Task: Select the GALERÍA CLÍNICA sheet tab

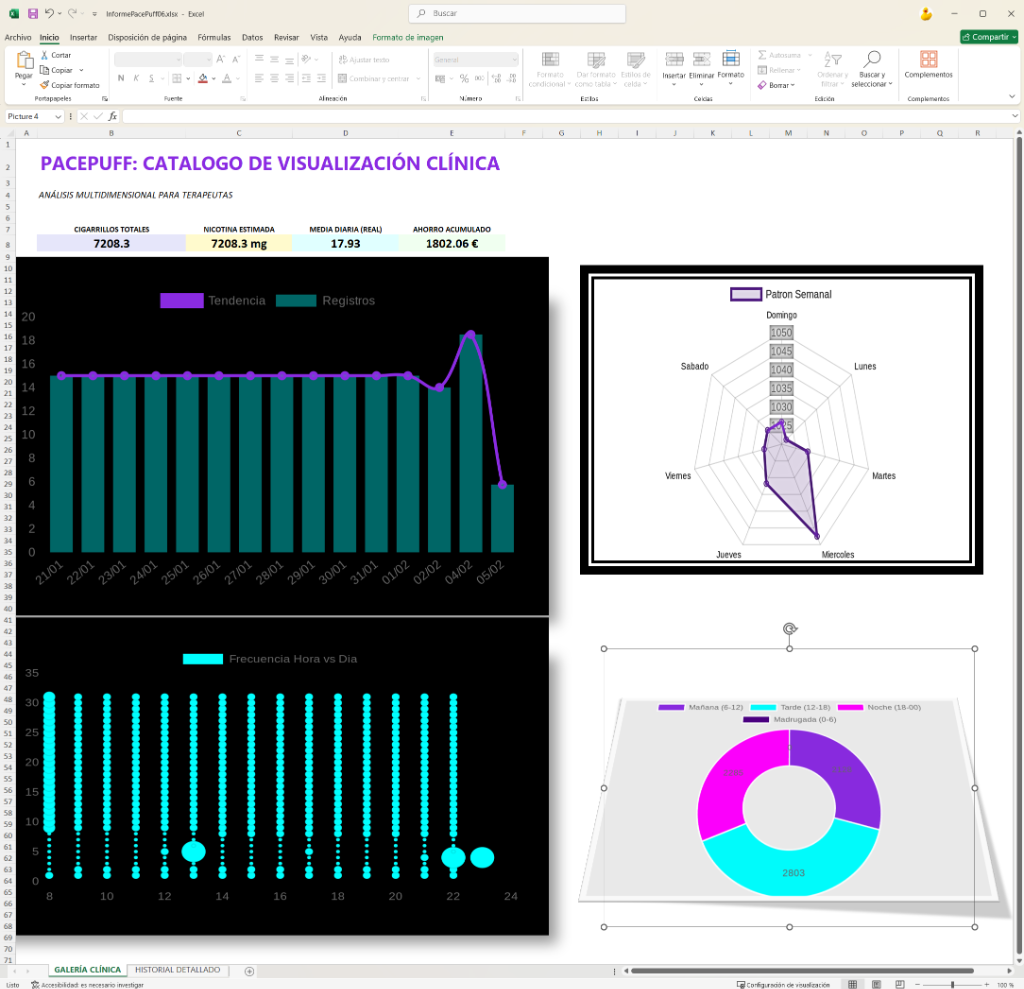Action: (x=88, y=970)
